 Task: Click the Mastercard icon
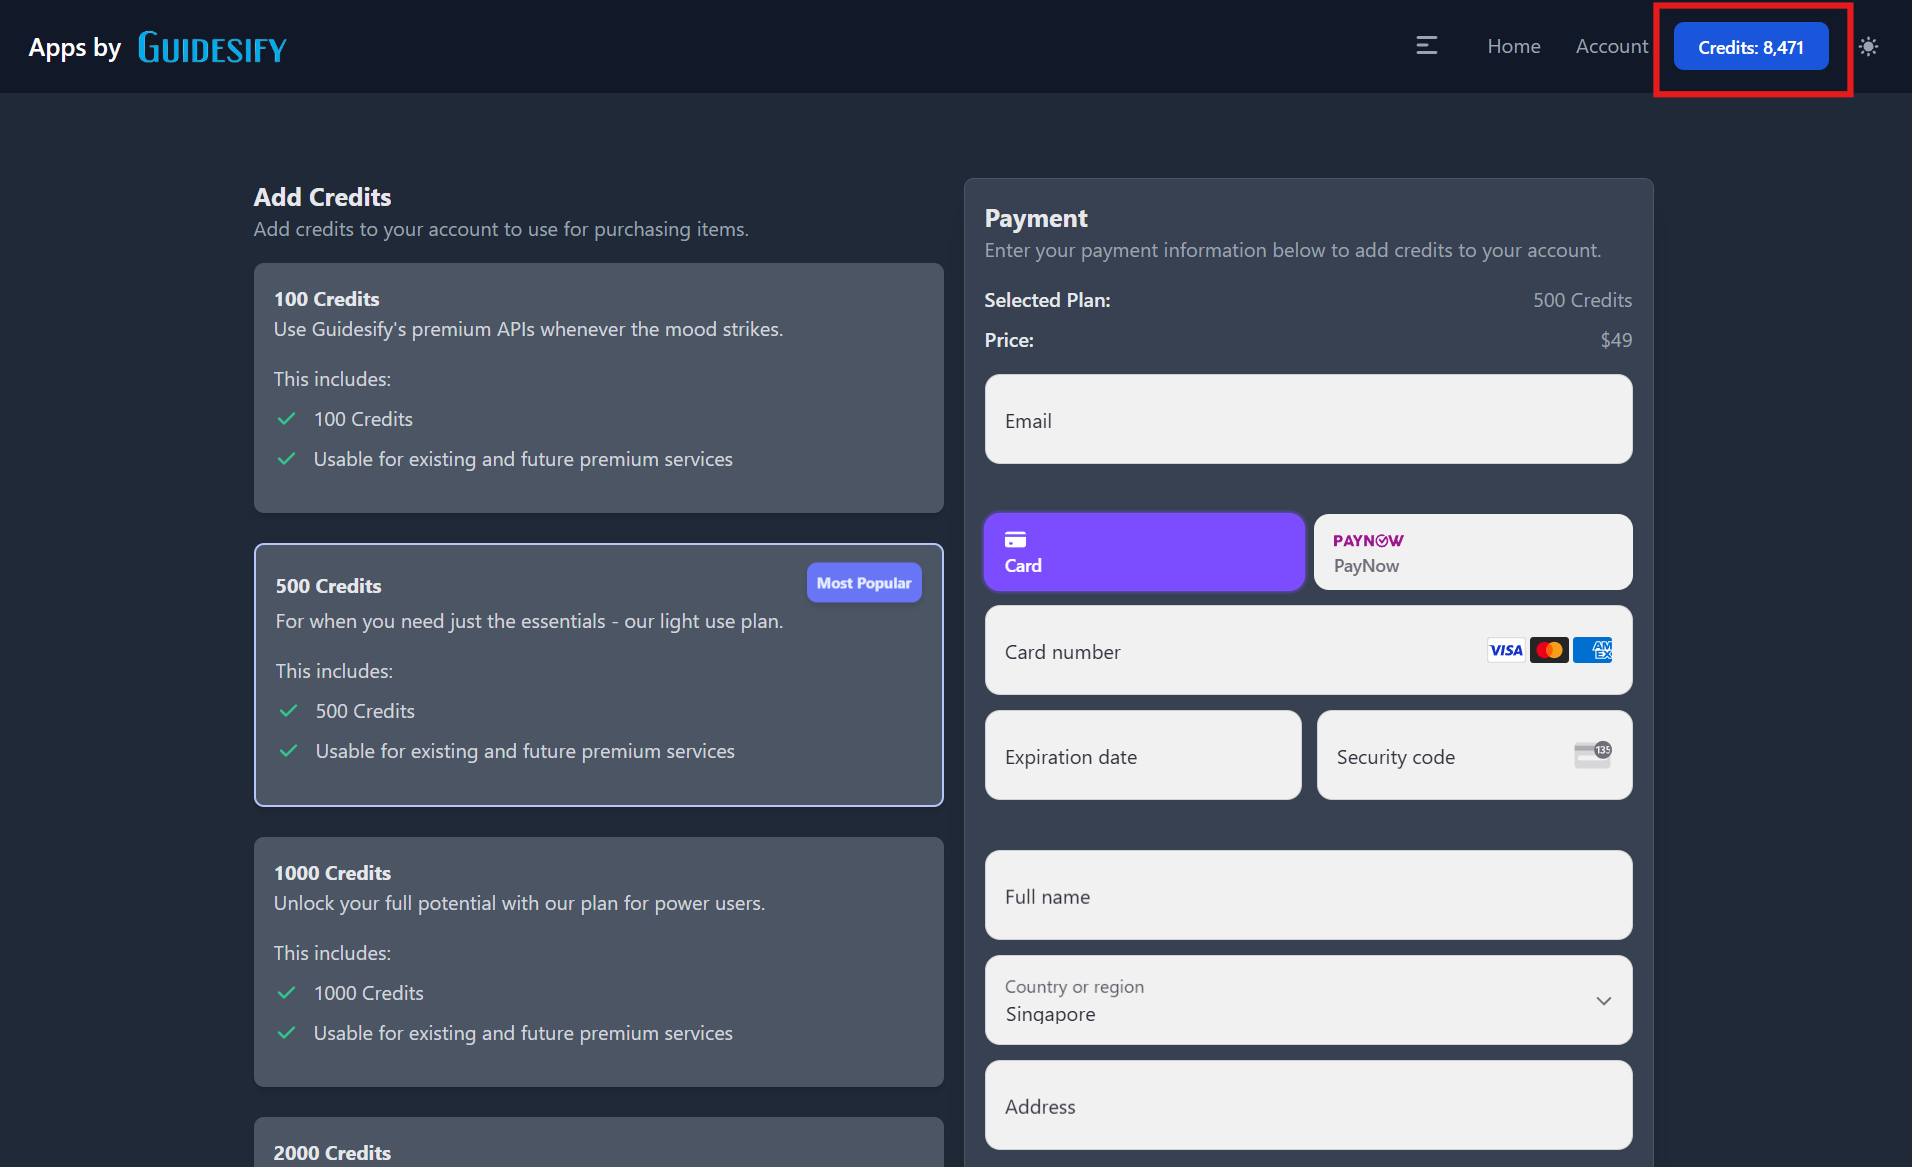click(x=1549, y=650)
